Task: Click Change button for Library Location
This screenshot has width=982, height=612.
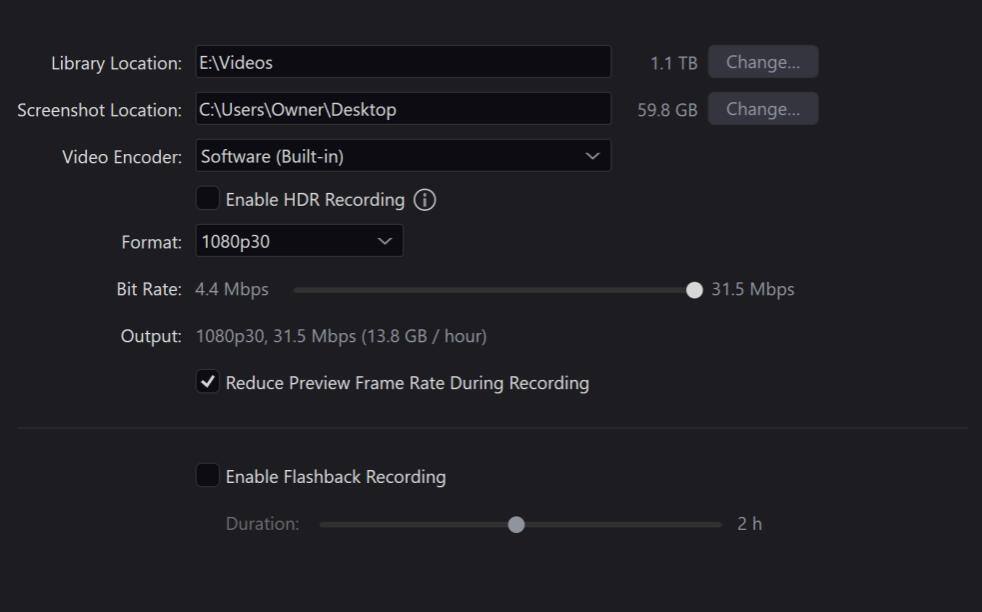Action: pos(762,62)
